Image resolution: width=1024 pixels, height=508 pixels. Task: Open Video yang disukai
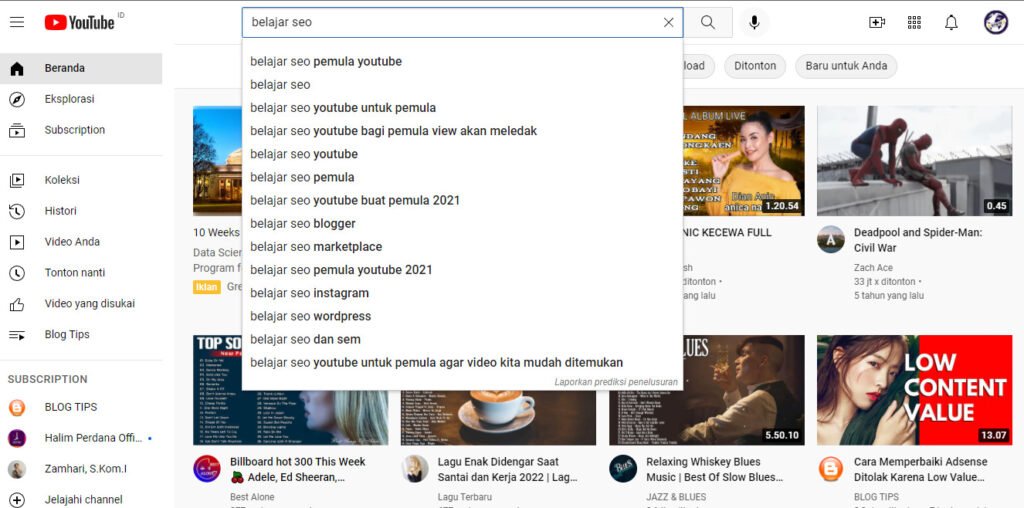(81, 304)
